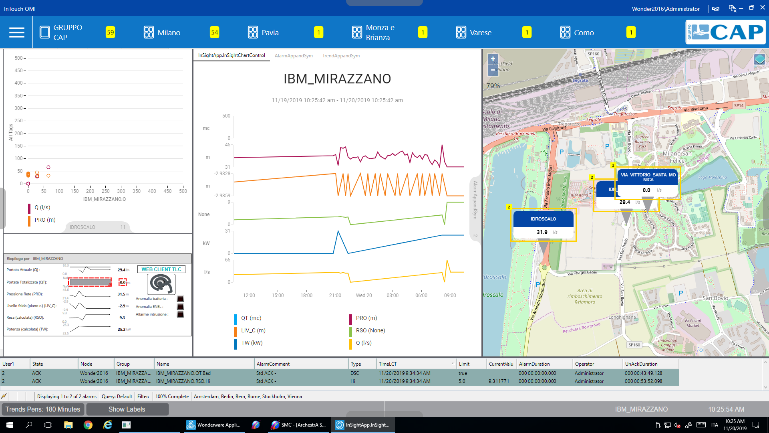The width and height of the screenshot is (769, 433).
Task: Toggle the TW (kW) legend entry
Action: [249, 343]
